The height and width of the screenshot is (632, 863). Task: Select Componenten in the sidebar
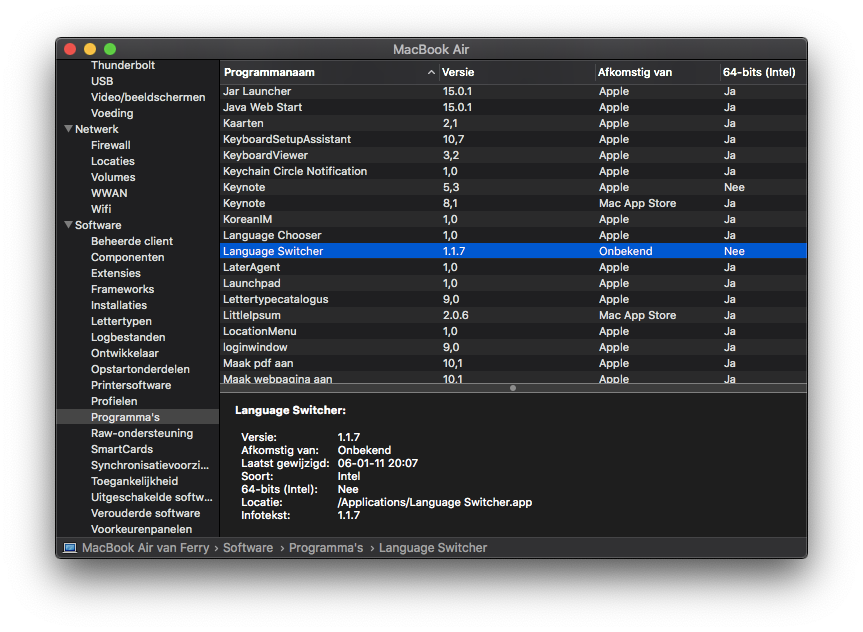point(127,257)
